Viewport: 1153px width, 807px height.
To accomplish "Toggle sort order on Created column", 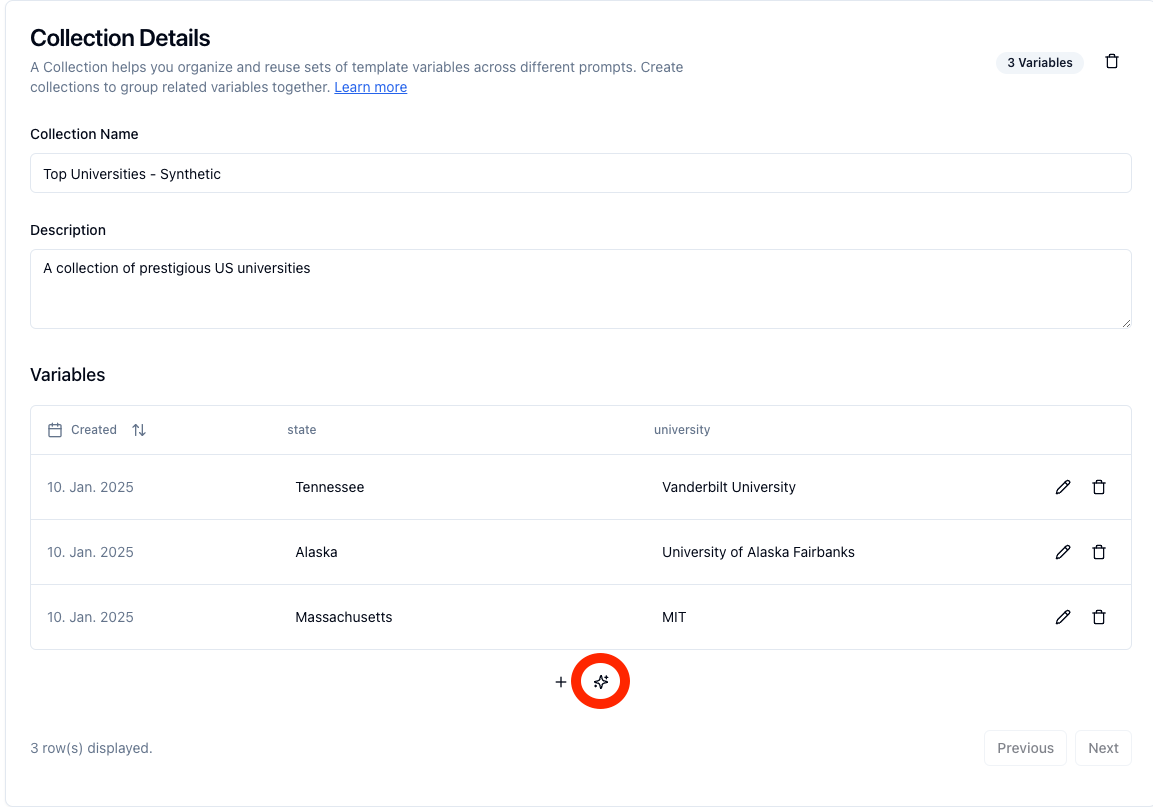I will pyautogui.click(x=139, y=430).
